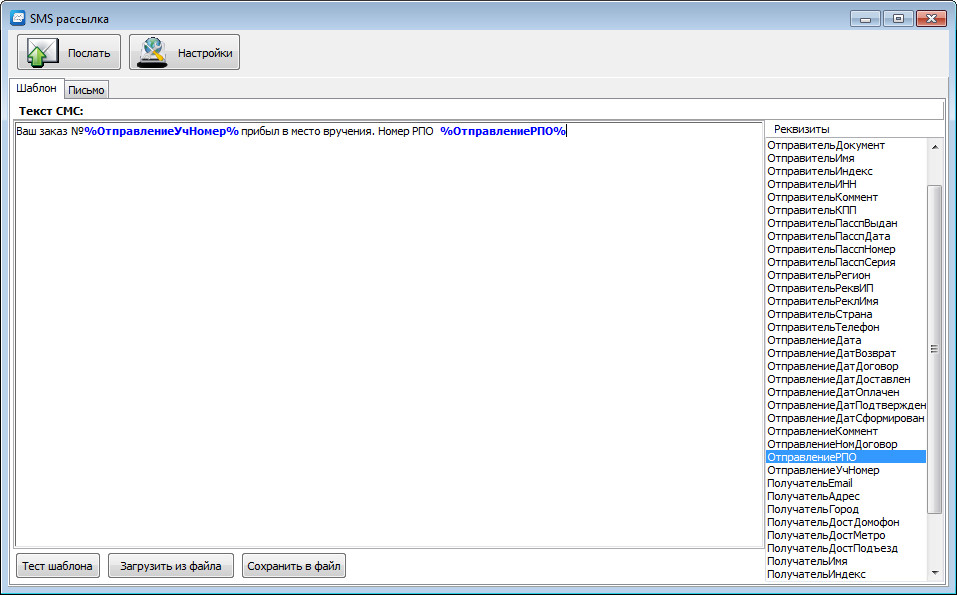
Task: Select ОтправлениеДатДоставлен in the list
Action: (846, 380)
